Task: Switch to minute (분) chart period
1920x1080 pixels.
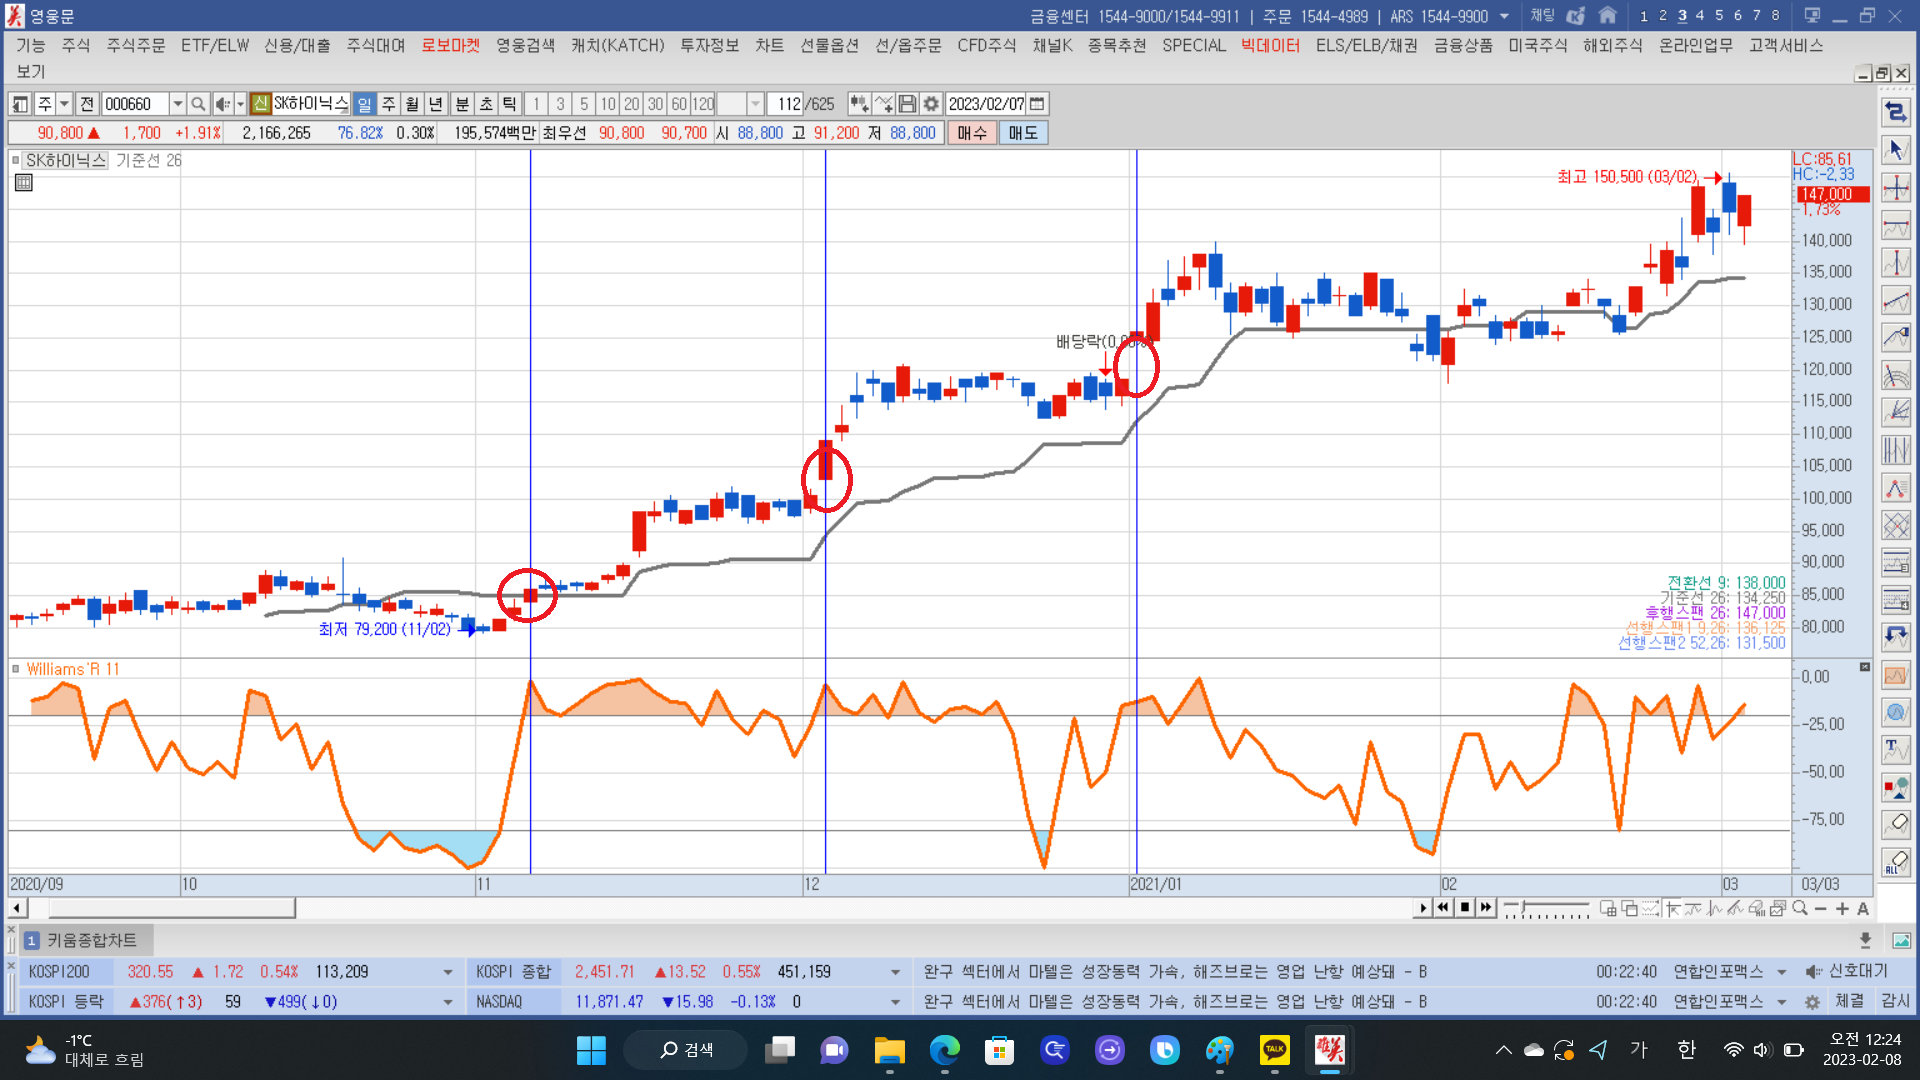Action: click(462, 104)
